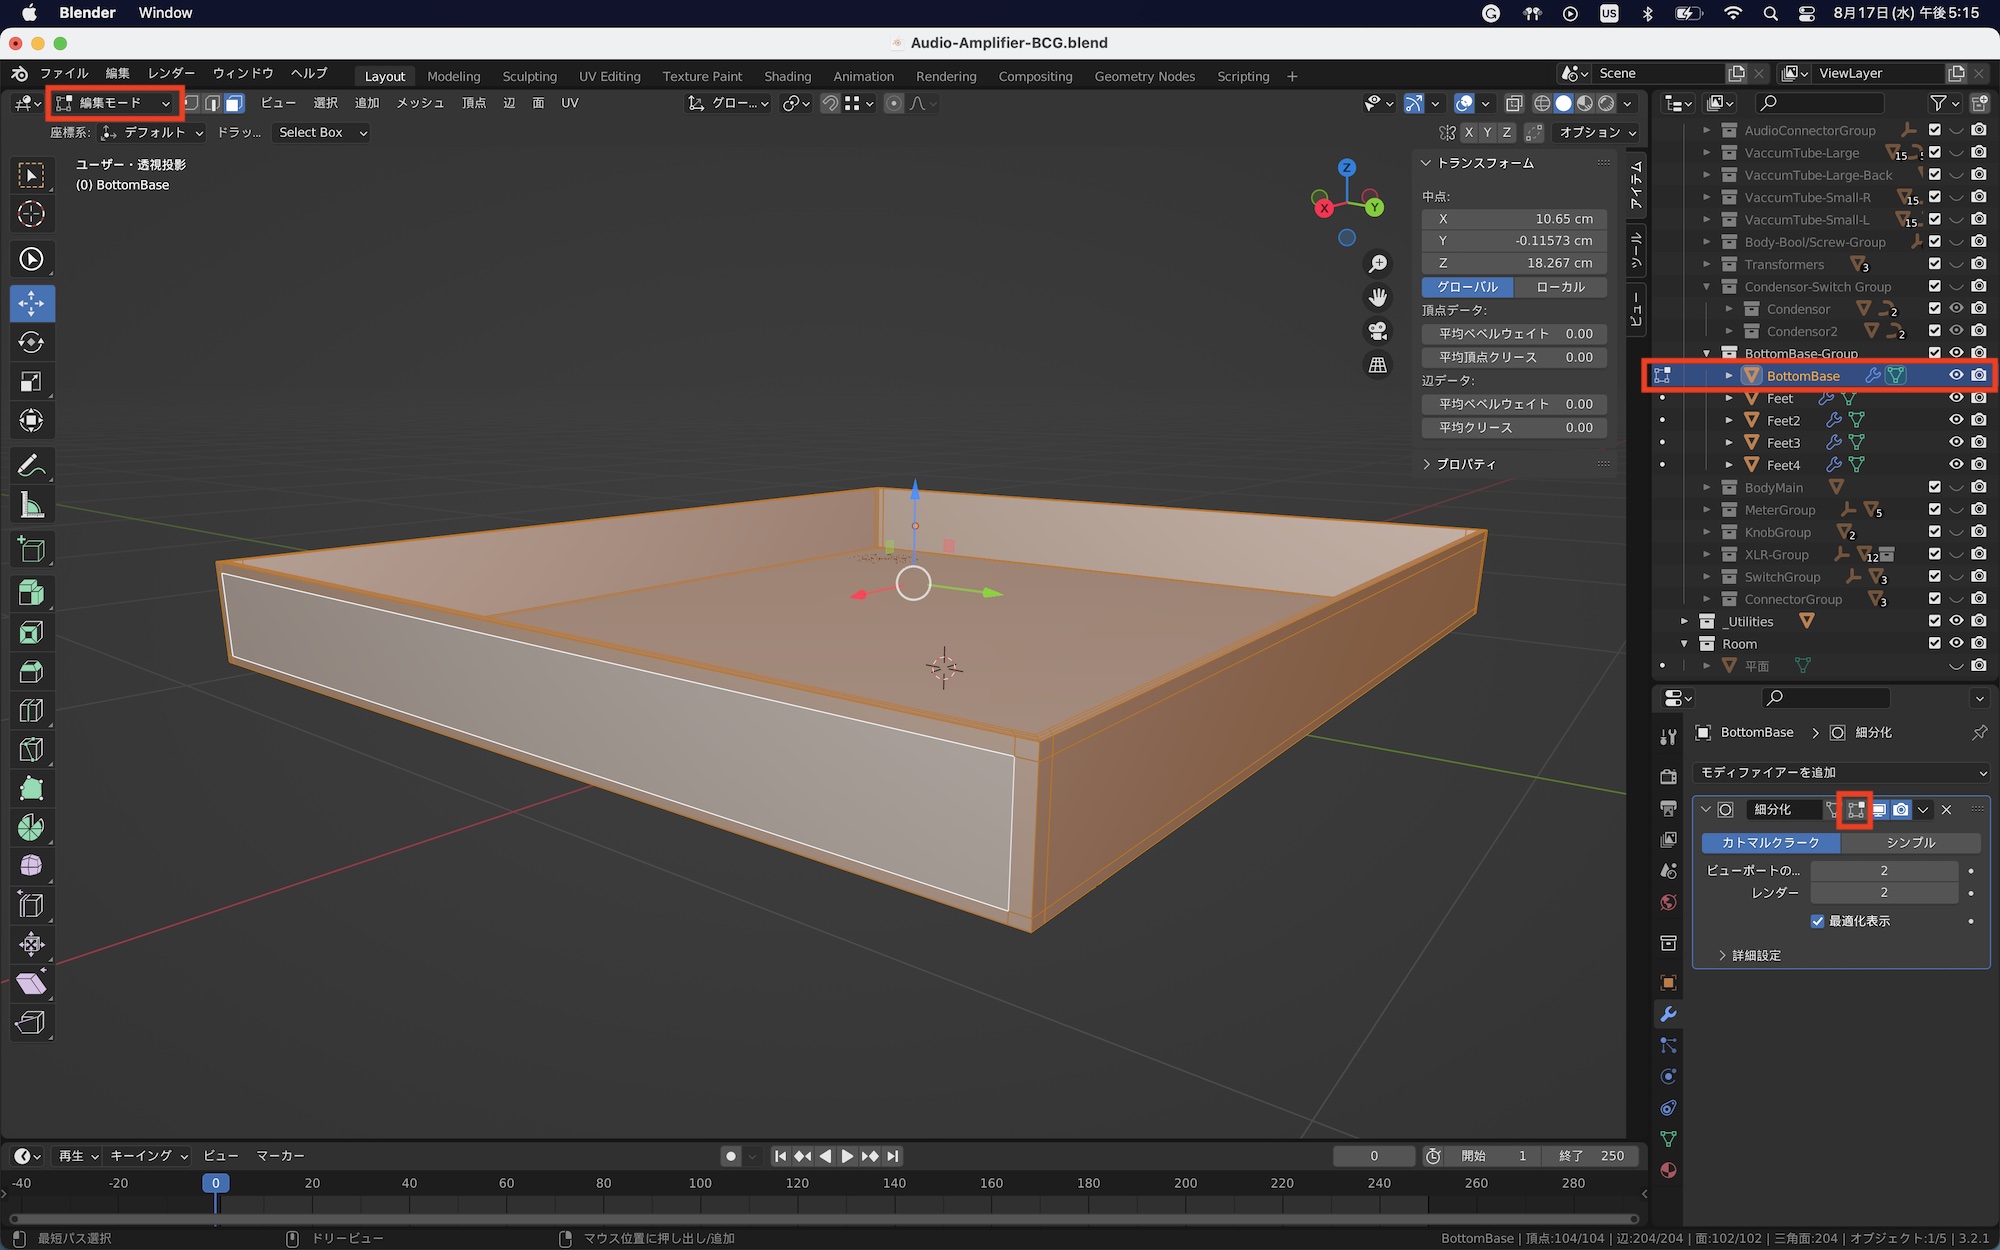Choose the Measure tool
This screenshot has height=1250, width=2000.
[31, 506]
